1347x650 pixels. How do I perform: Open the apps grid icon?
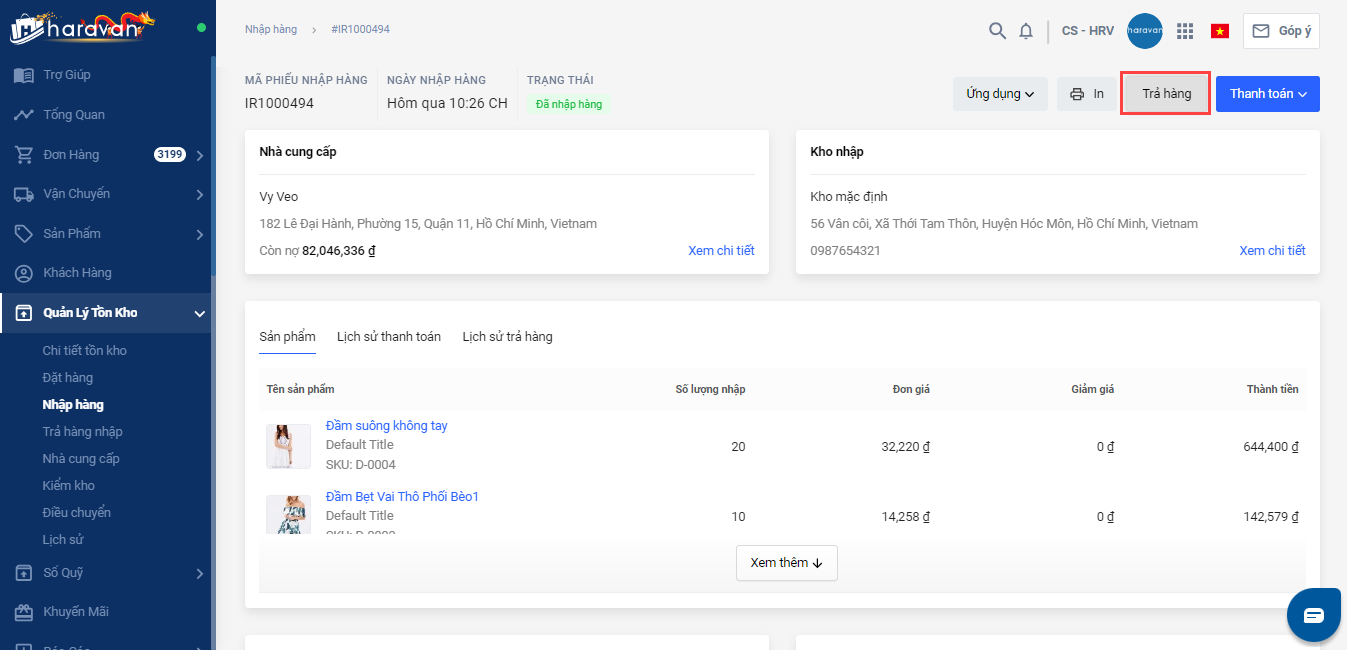[x=1185, y=31]
